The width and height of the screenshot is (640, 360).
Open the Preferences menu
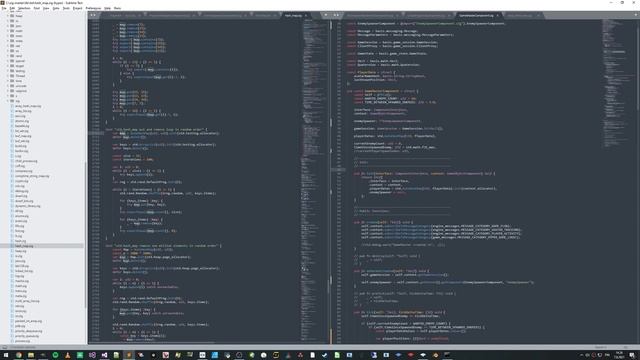[93, 8]
